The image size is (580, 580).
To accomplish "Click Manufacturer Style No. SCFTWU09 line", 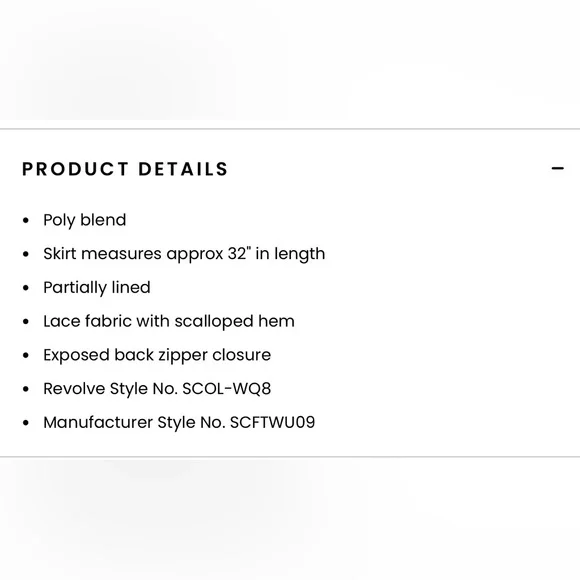I will [x=179, y=422].
